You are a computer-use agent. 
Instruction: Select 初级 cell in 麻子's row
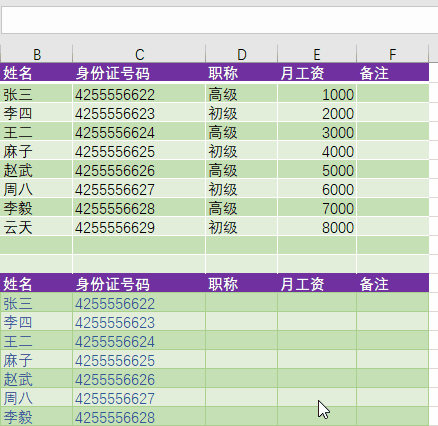pyautogui.click(x=242, y=150)
